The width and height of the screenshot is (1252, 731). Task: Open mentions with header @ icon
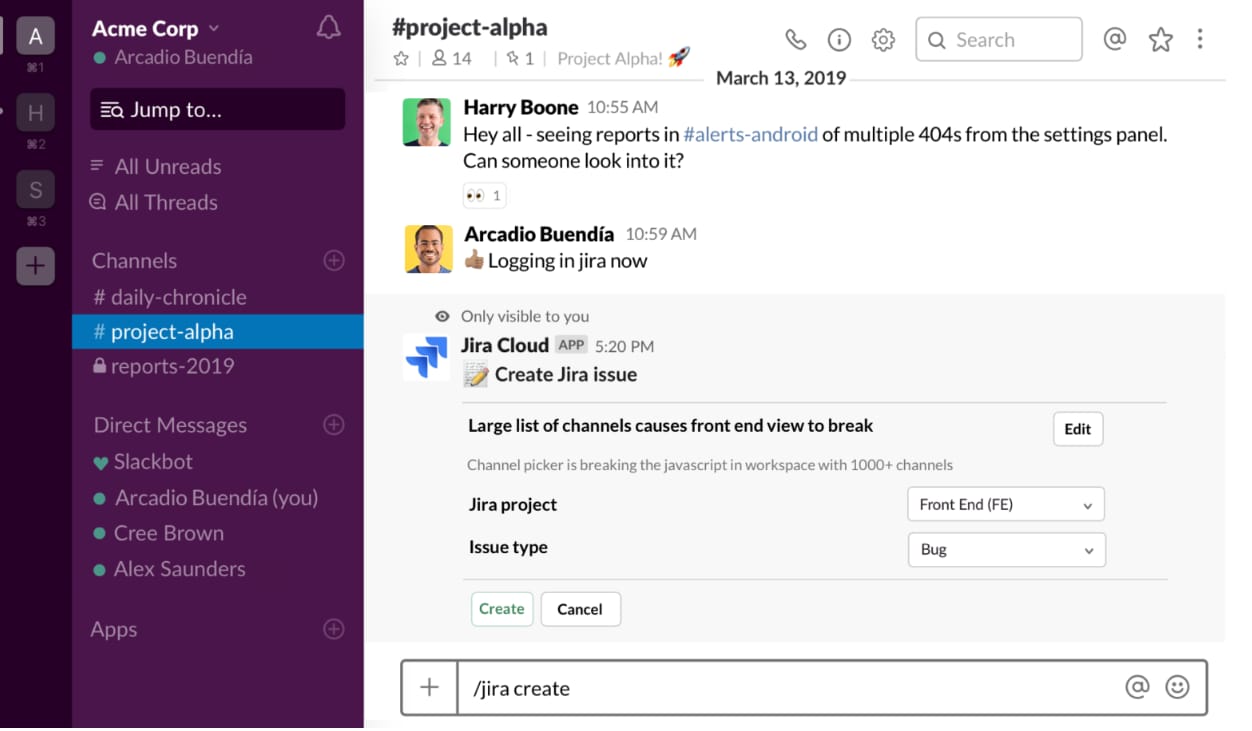pyautogui.click(x=1114, y=39)
